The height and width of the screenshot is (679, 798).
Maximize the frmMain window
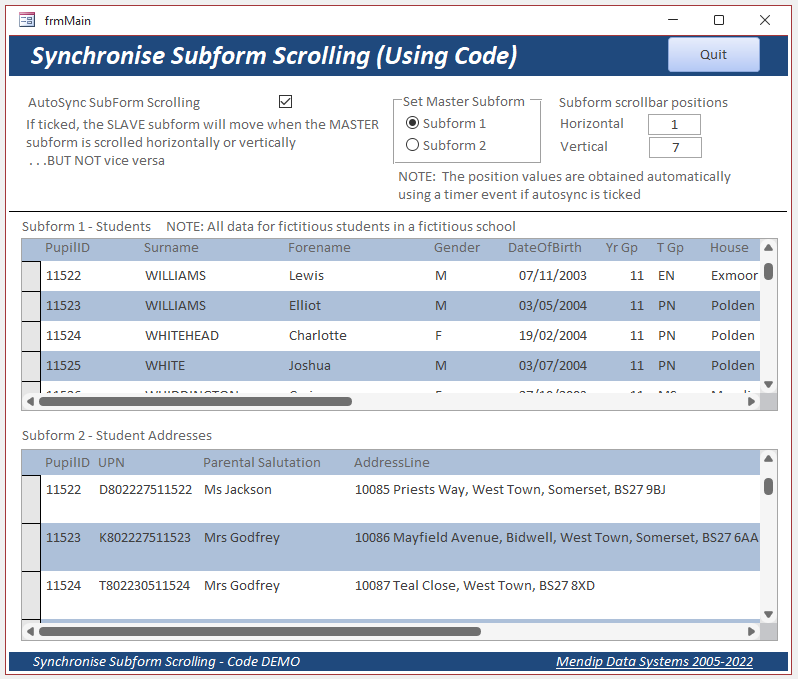pos(719,20)
